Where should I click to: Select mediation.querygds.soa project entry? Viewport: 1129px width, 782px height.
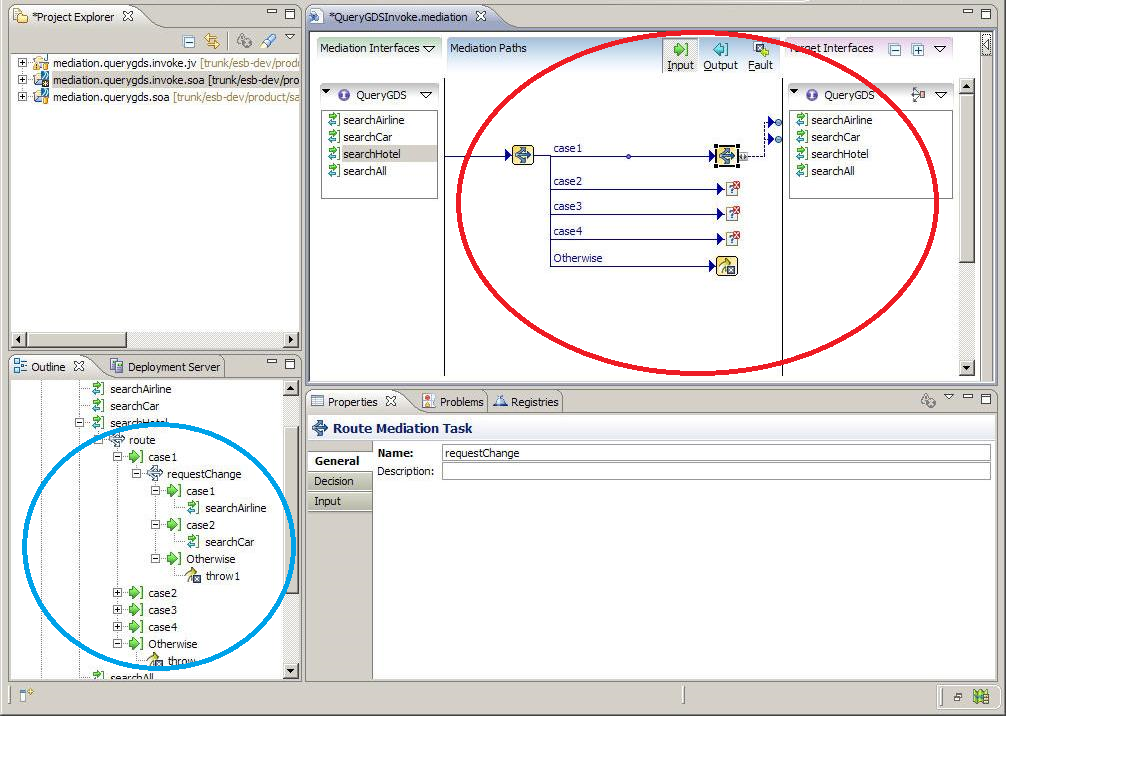point(167,96)
